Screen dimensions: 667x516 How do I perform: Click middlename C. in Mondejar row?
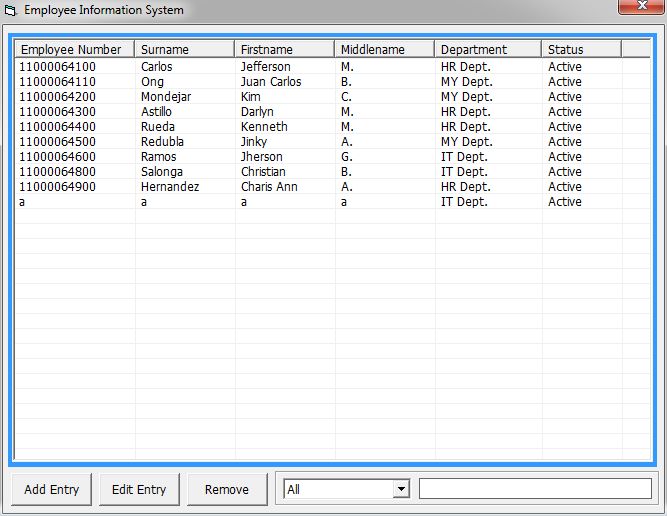point(346,97)
